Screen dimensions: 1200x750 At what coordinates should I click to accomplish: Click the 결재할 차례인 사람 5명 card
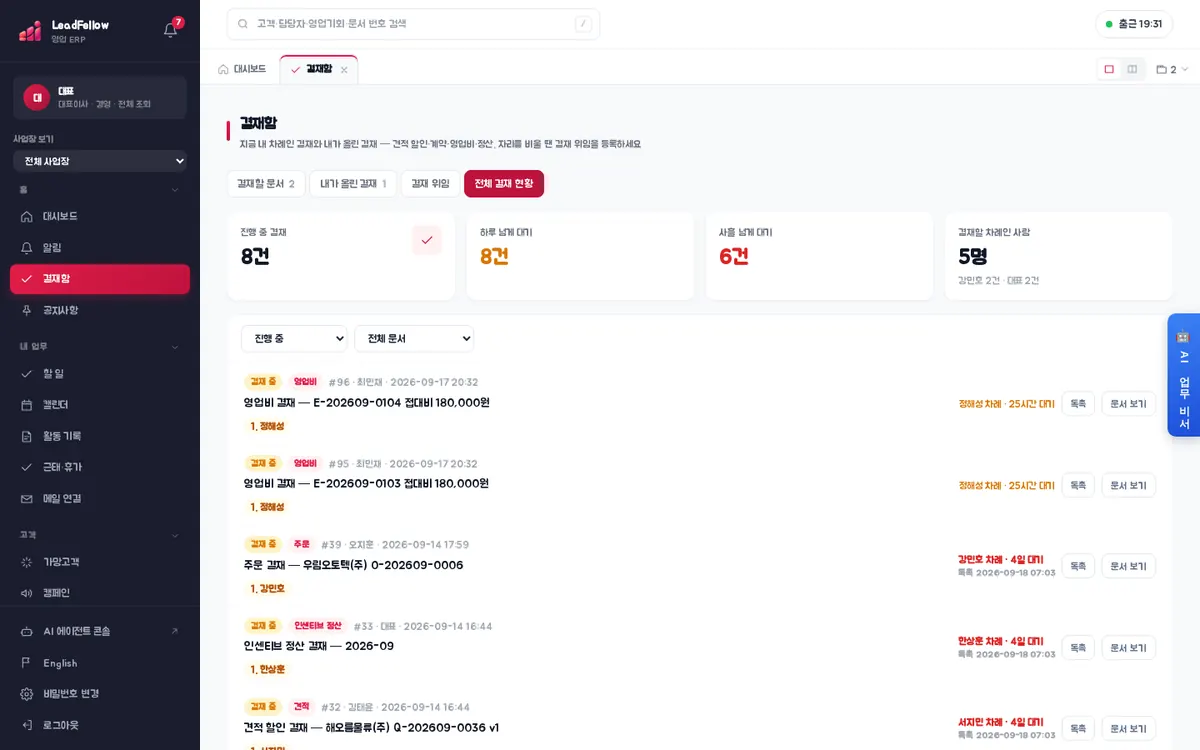pos(1059,256)
